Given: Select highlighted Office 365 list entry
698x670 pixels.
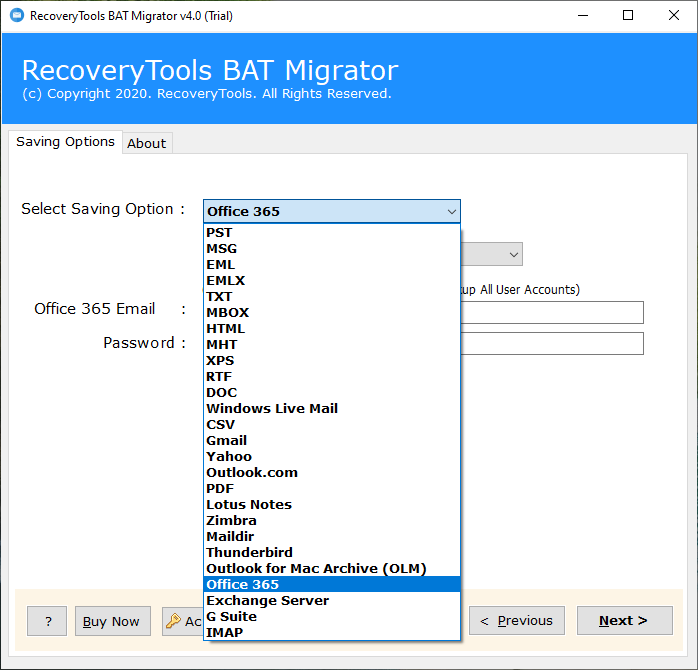Looking at the screenshot, I should point(332,585).
